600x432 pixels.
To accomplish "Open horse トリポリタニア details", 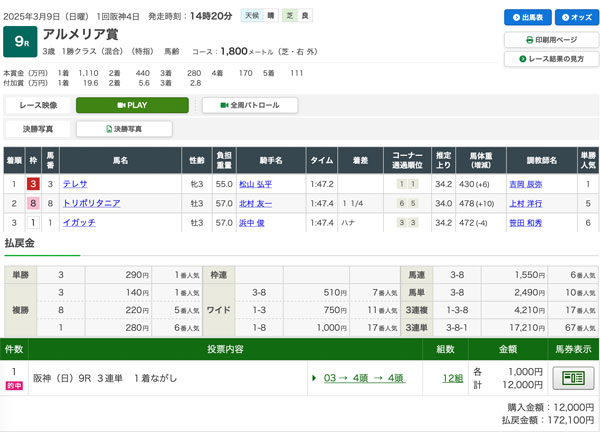I will point(91,203).
